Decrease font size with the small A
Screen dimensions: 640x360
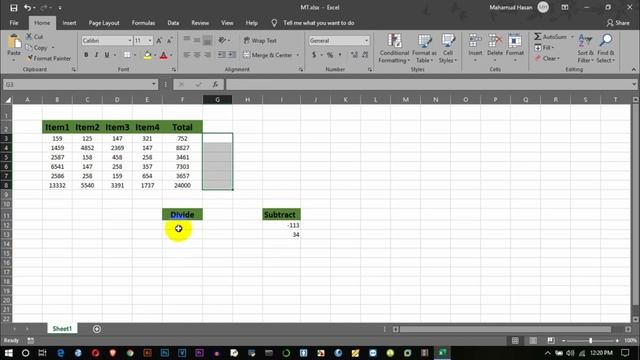[169, 40]
